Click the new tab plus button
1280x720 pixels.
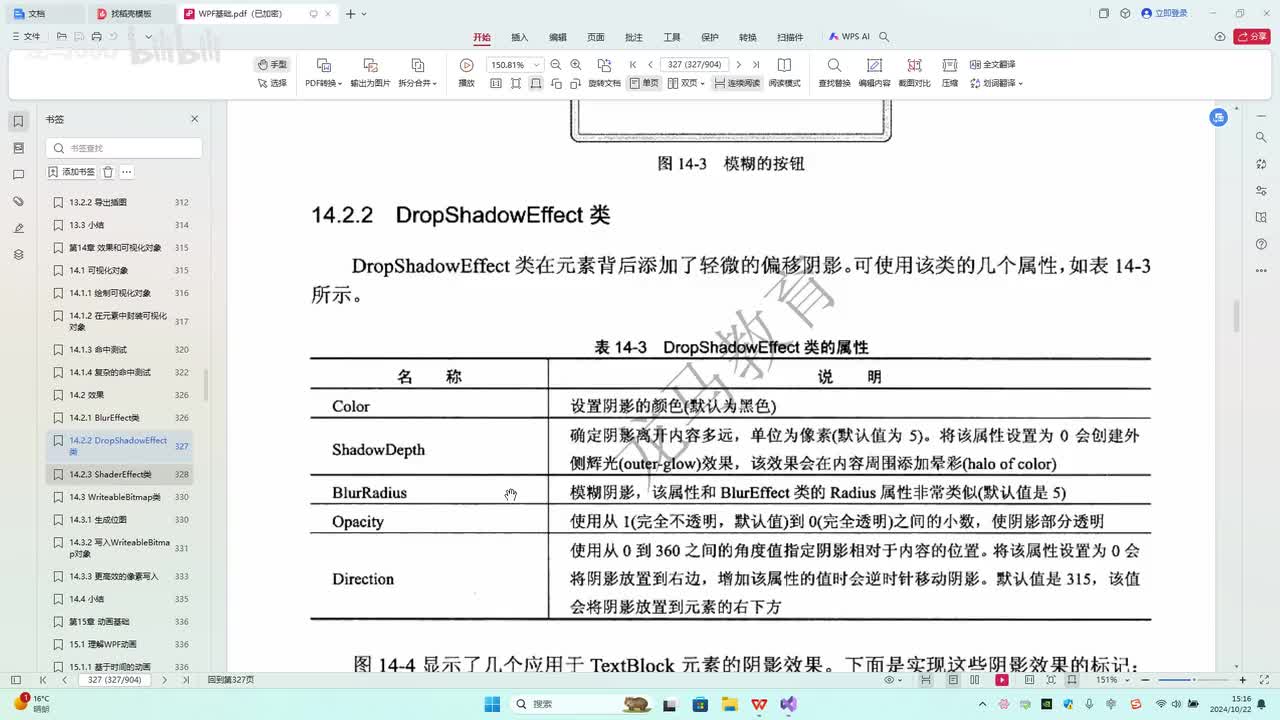pos(350,14)
